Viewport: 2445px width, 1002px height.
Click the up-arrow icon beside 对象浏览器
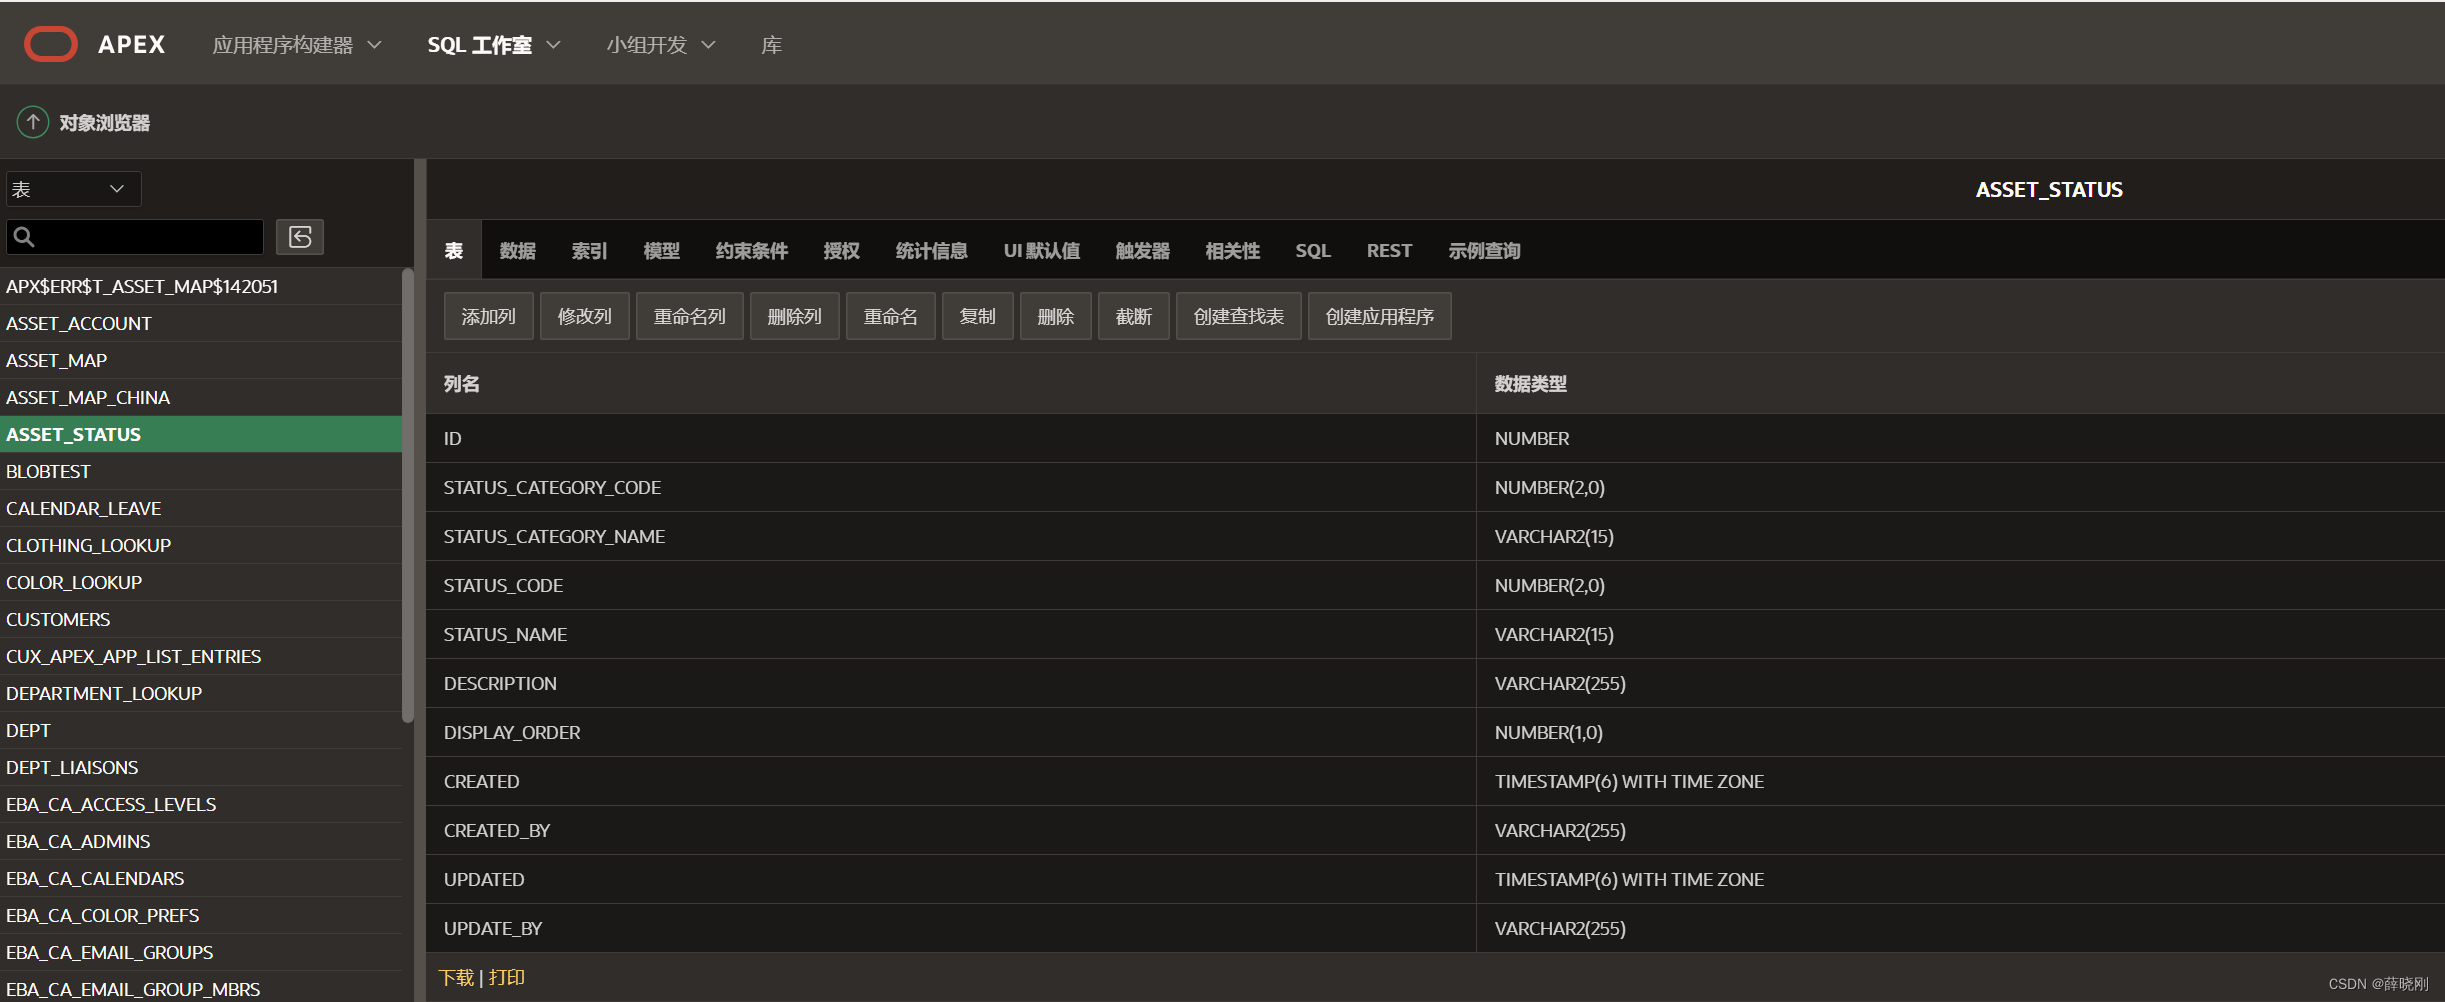[32, 121]
